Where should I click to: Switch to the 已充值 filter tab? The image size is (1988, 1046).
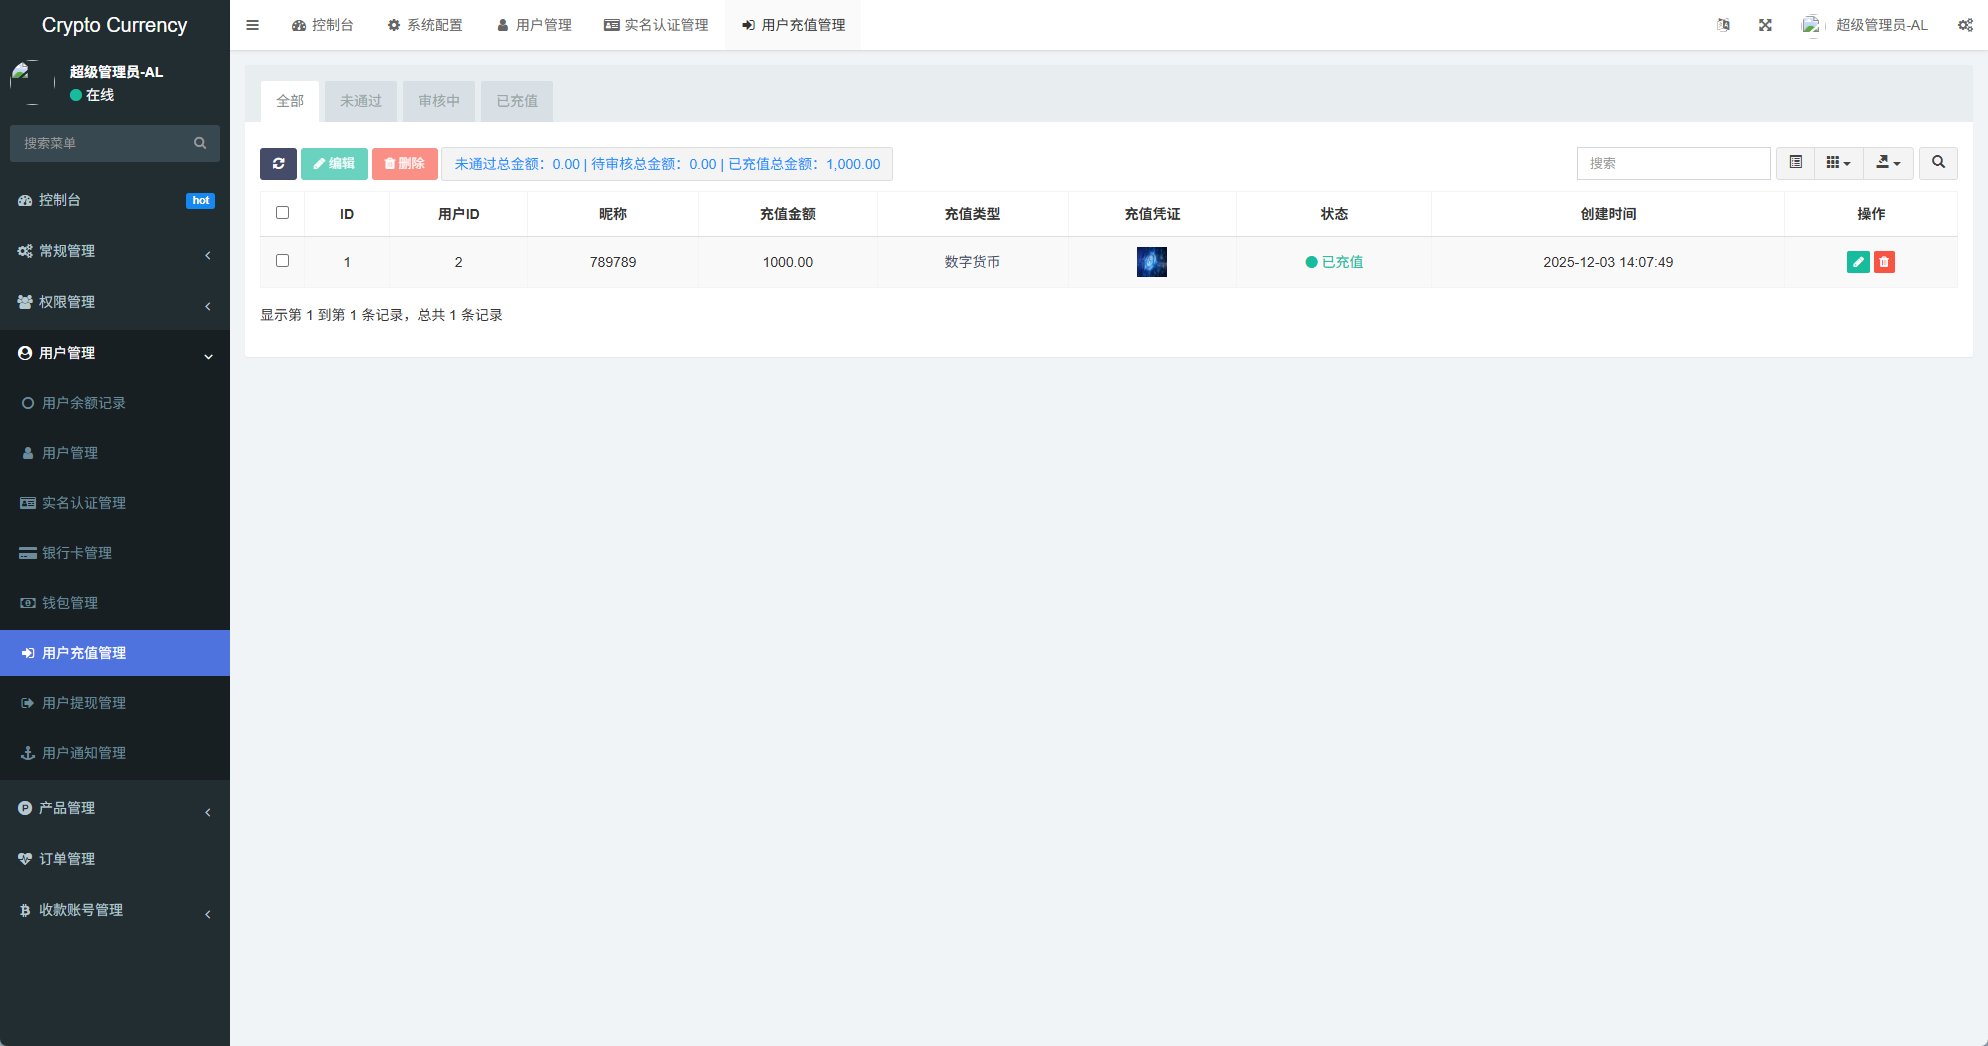517,101
